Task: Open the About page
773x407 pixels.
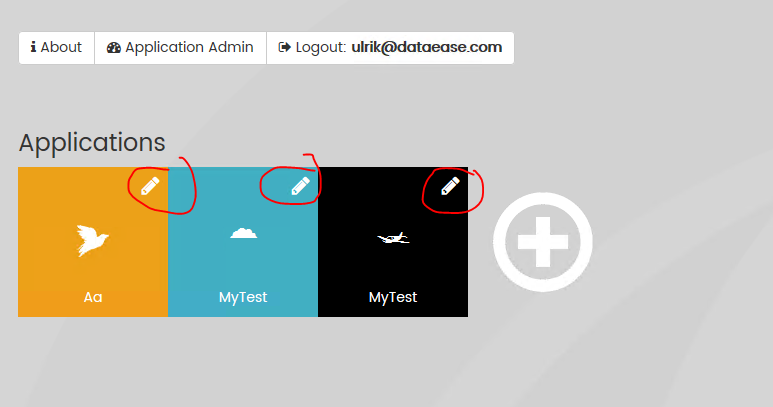Action: click(57, 48)
